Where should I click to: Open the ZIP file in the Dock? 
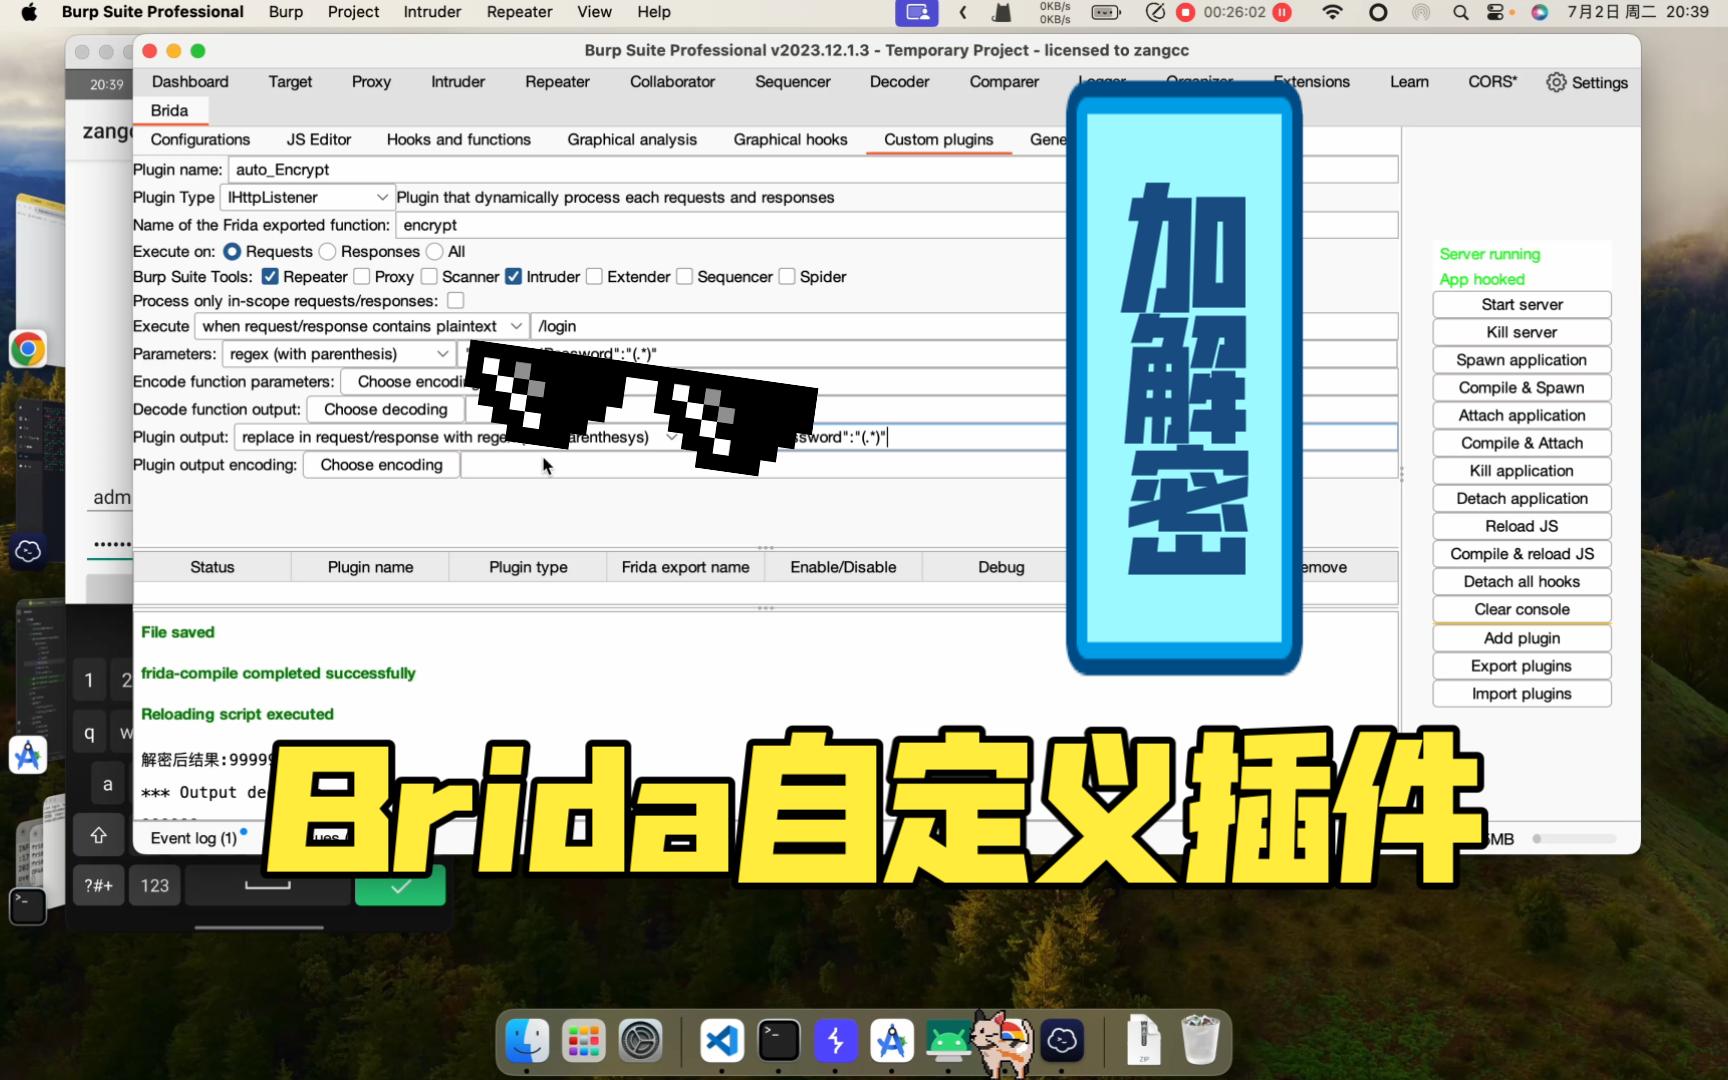pos(1143,1041)
